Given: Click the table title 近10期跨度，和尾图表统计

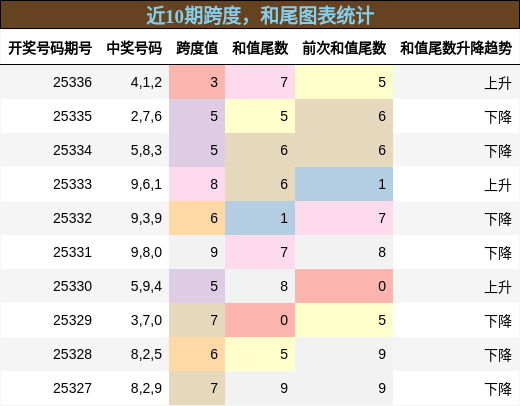Looking at the screenshot, I should point(260,15).
